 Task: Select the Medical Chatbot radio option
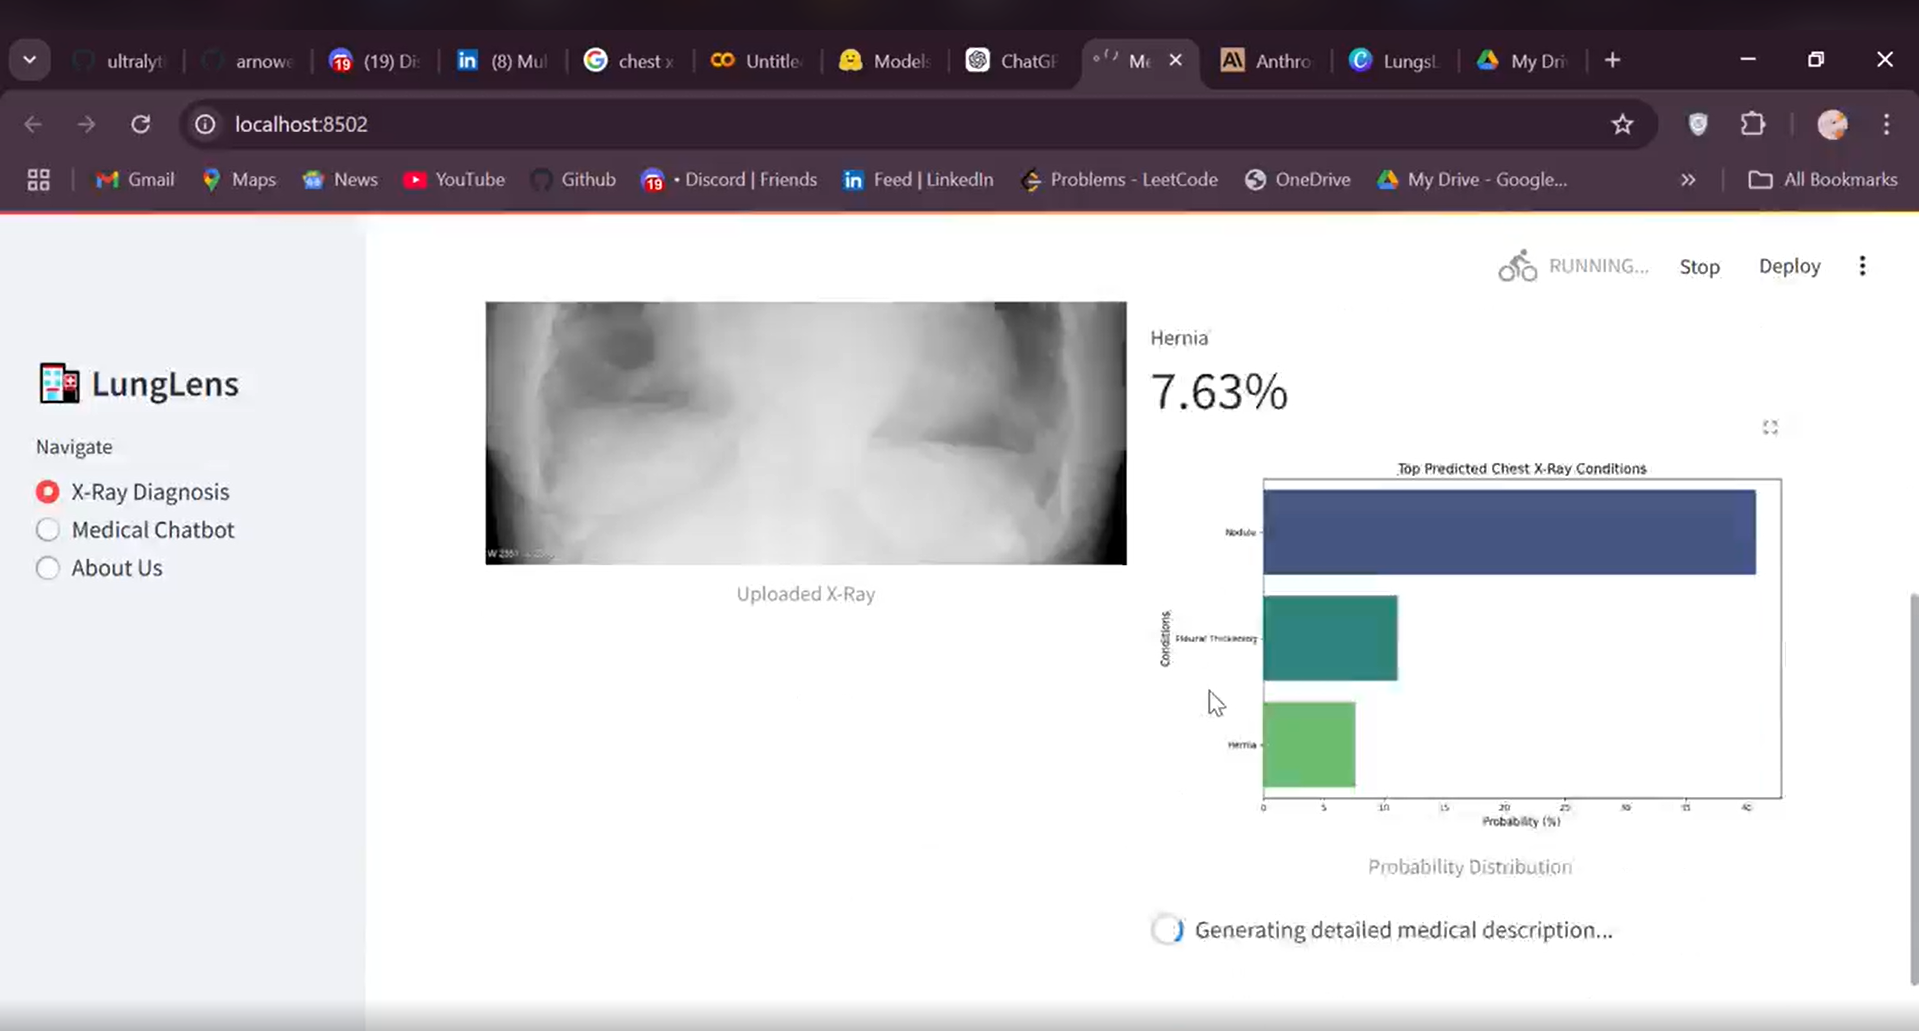point(47,530)
